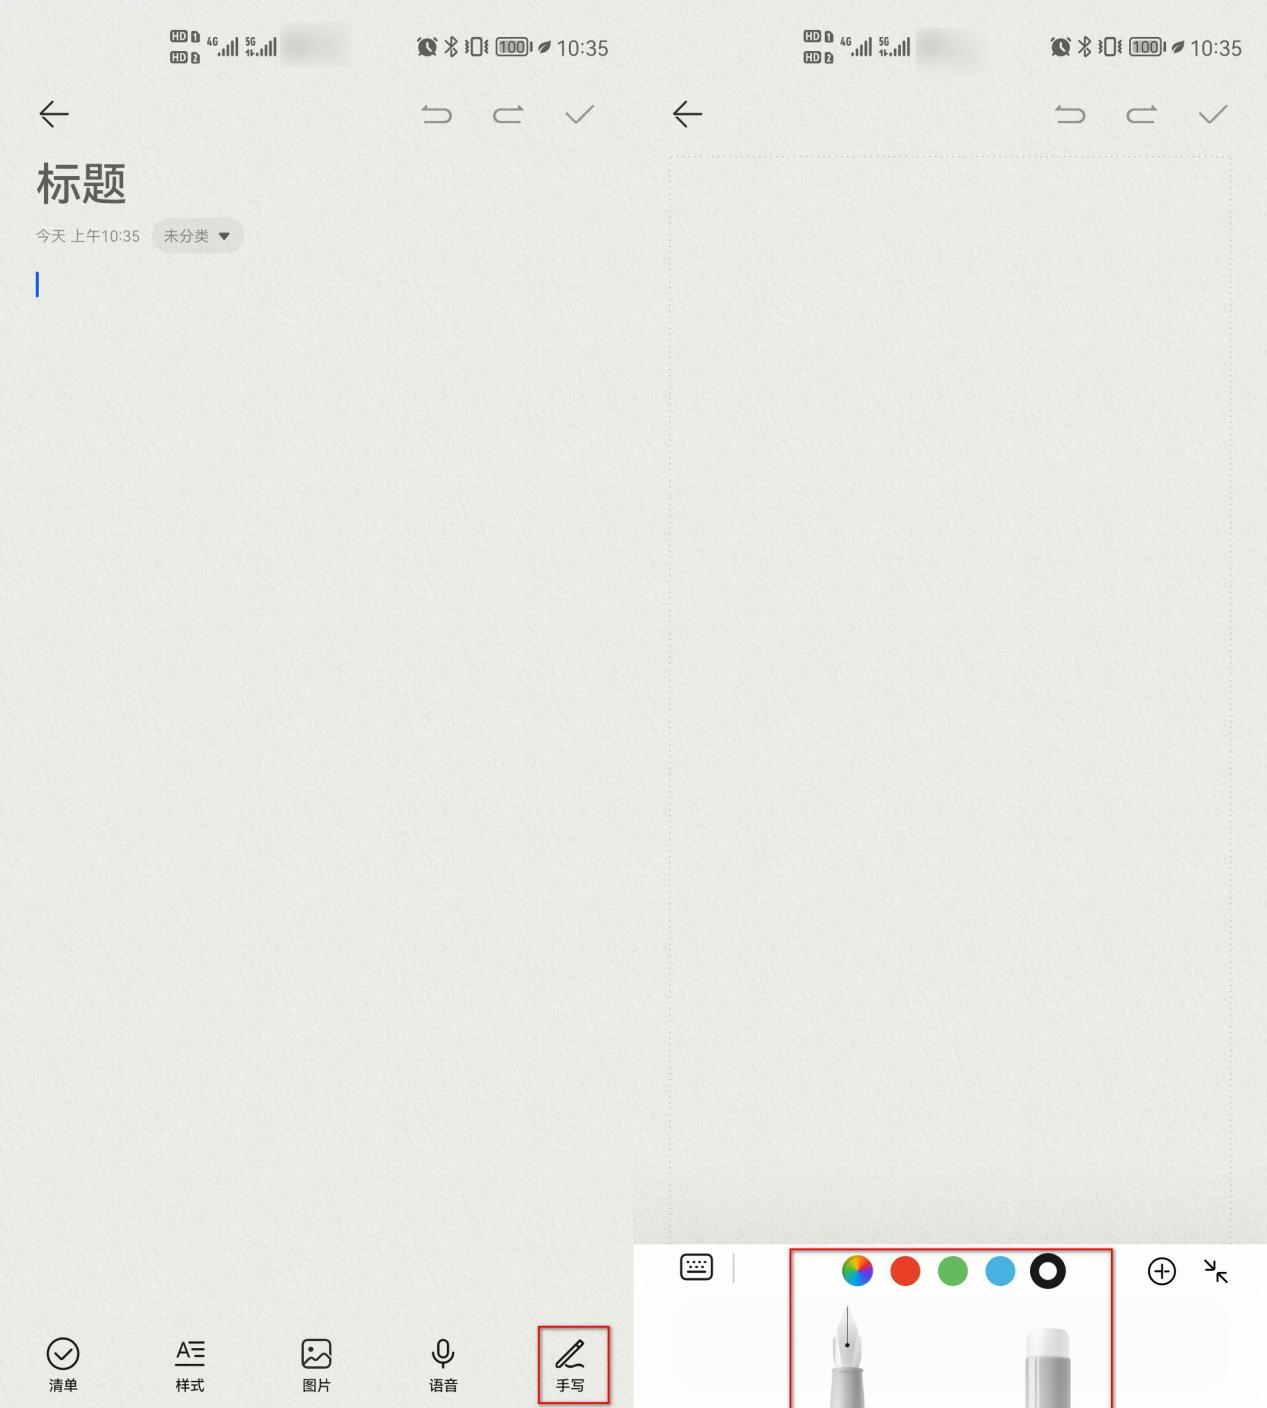Go back from the left note screen
1267x1408 pixels.
tap(54, 114)
